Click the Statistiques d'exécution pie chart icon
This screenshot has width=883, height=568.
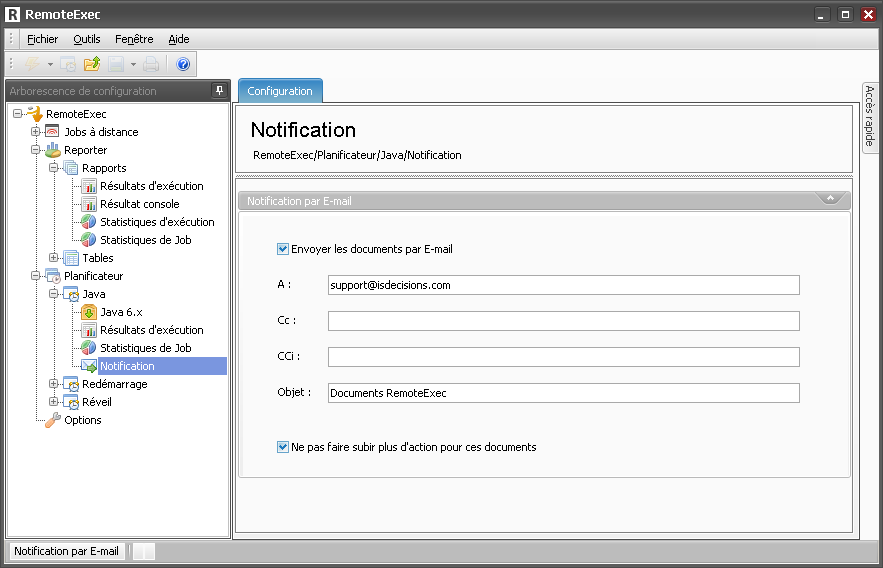(88, 222)
